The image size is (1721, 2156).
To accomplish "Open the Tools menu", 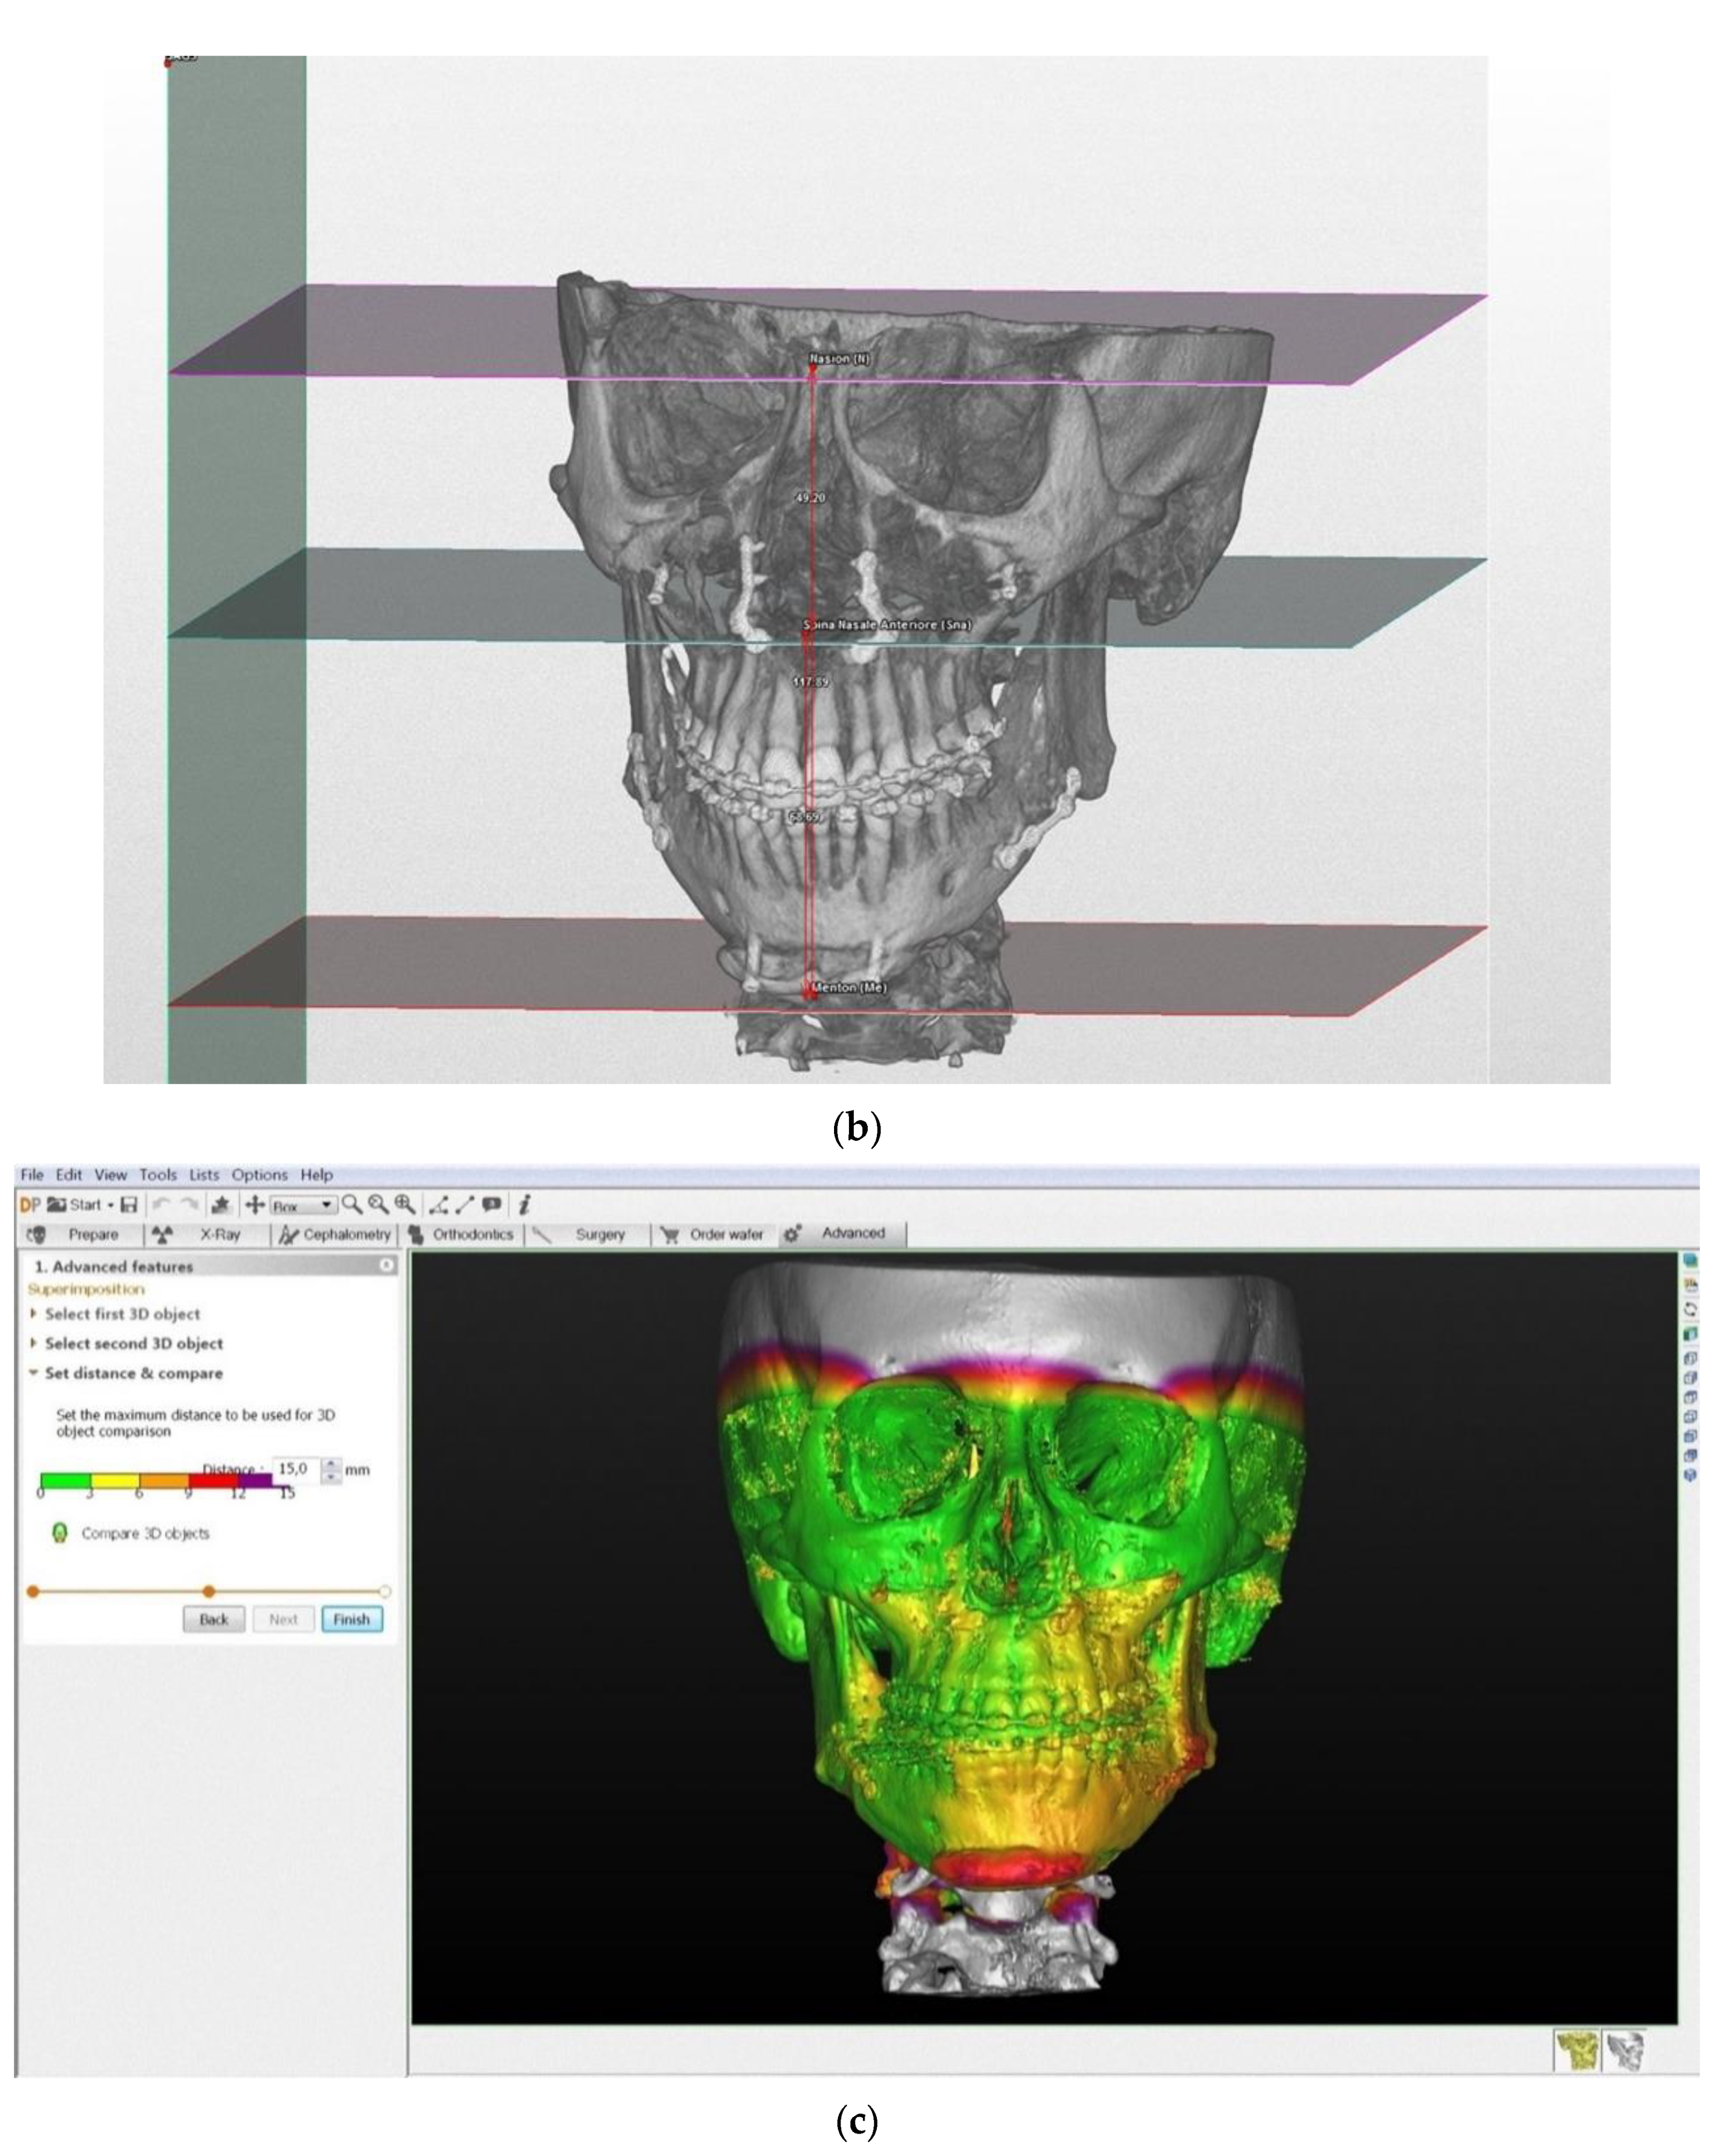I will coord(158,1175).
